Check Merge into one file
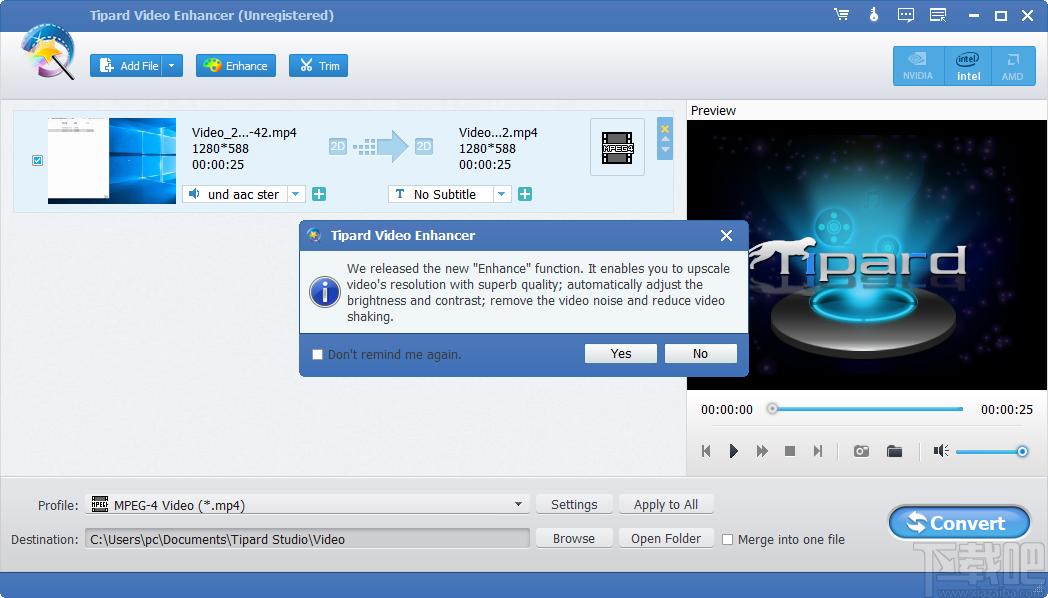The height and width of the screenshot is (598, 1048). click(727, 539)
